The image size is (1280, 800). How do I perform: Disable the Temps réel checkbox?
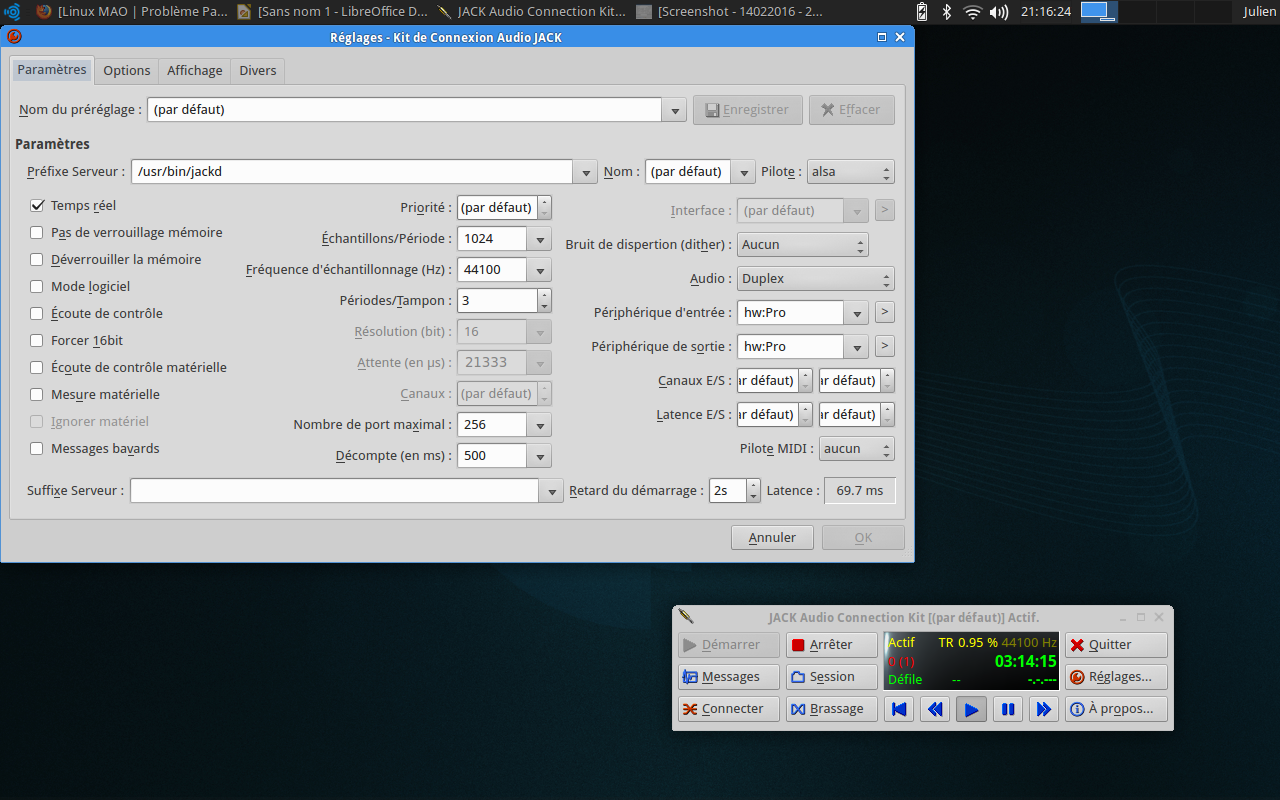pyautogui.click(x=37, y=205)
